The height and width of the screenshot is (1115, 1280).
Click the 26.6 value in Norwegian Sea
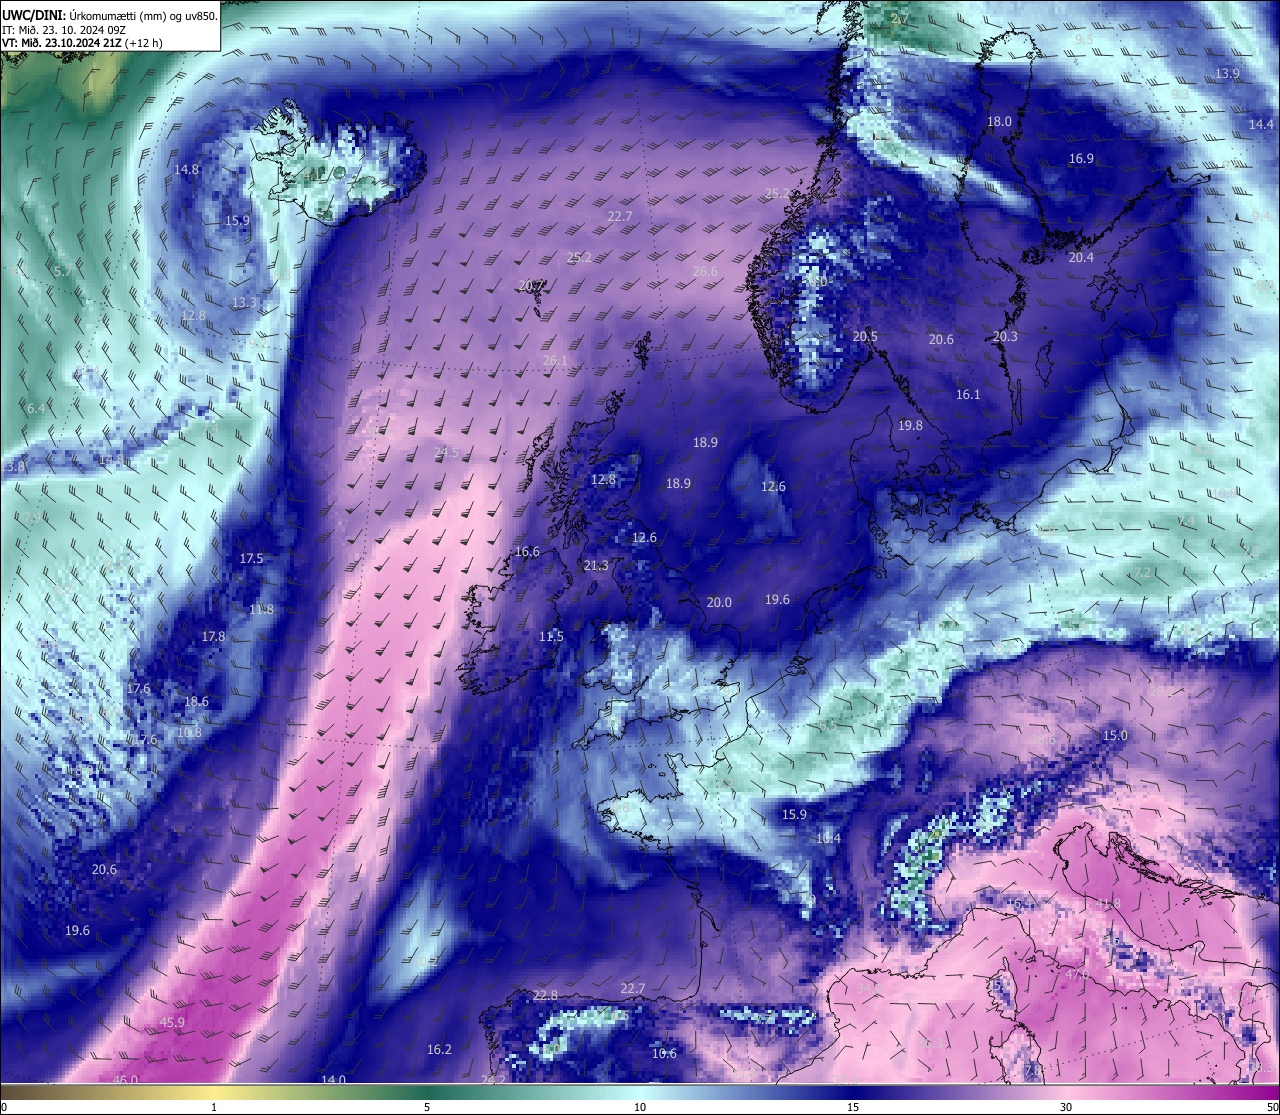(705, 272)
